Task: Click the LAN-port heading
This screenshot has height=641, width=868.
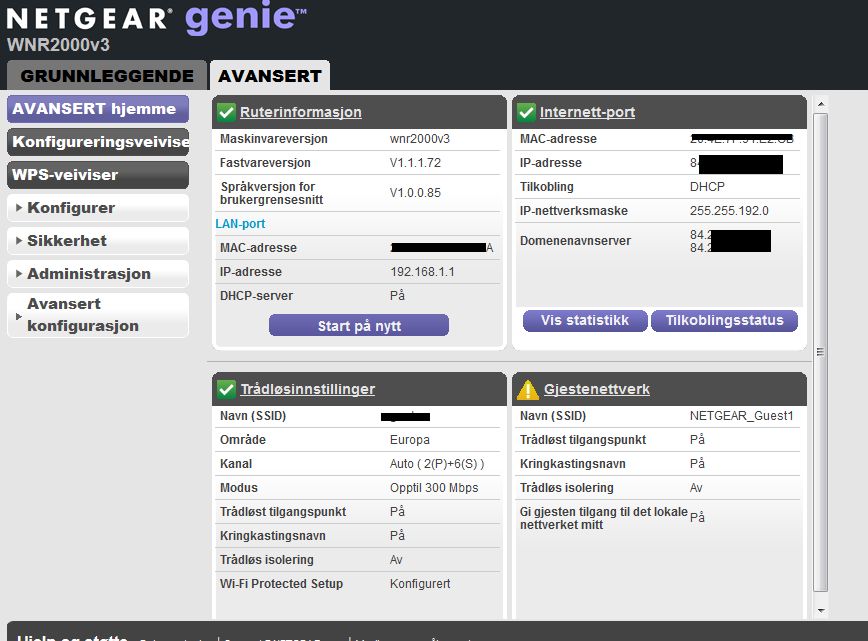Action: point(240,224)
